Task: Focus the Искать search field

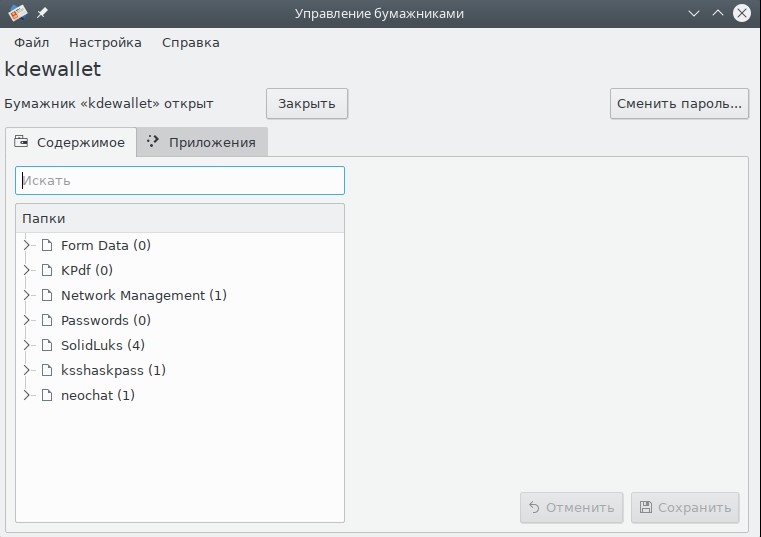Action: tap(180, 181)
